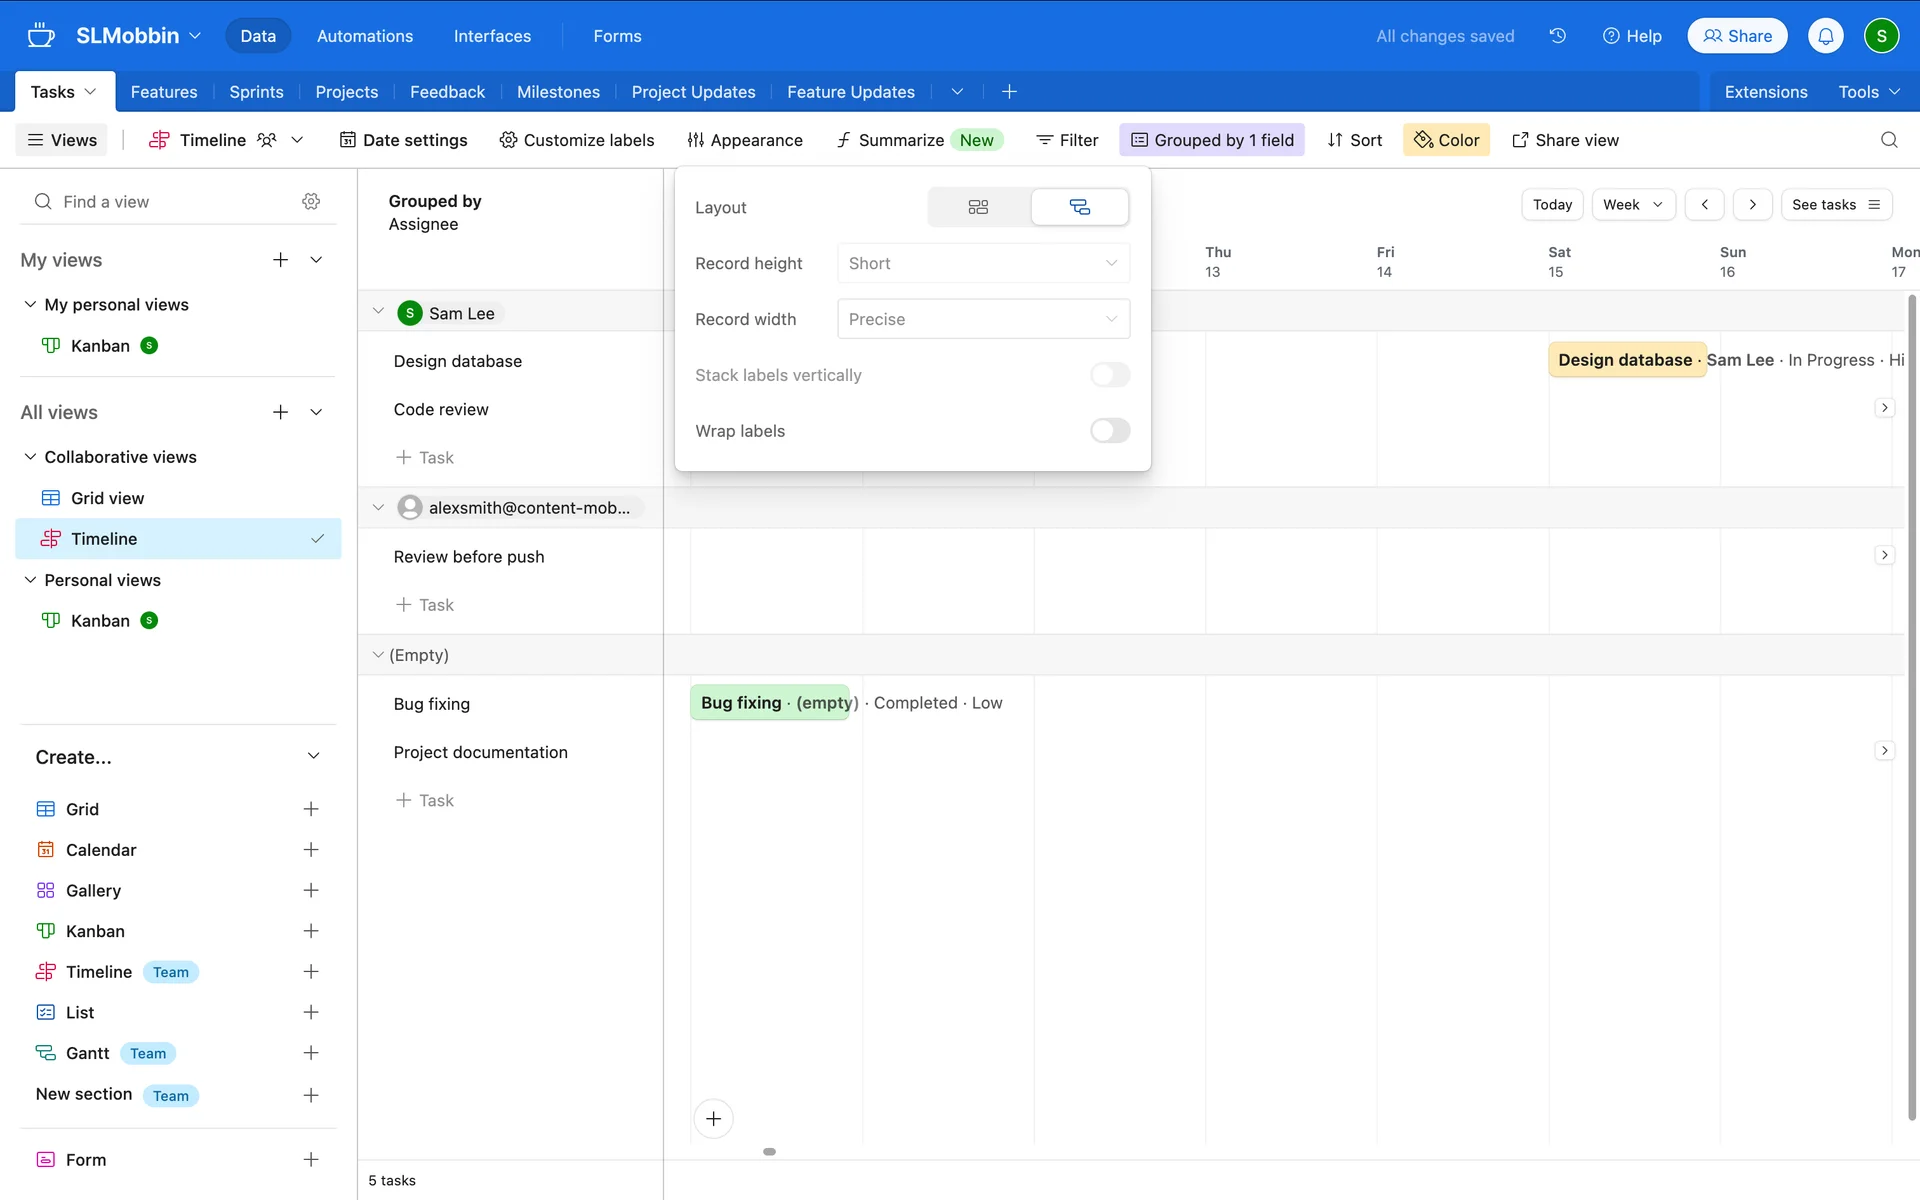Open the Record height dropdown
The height and width of the screenshot is (1200, 1920).
pos(982,264)
